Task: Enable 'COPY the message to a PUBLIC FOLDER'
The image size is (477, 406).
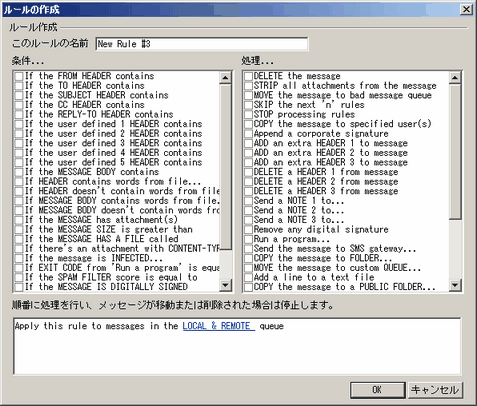Action: point(248,287)
